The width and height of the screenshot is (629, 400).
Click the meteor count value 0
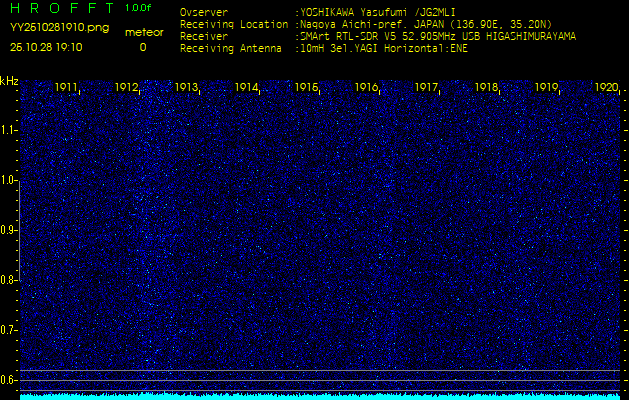[x=142, y=46]
